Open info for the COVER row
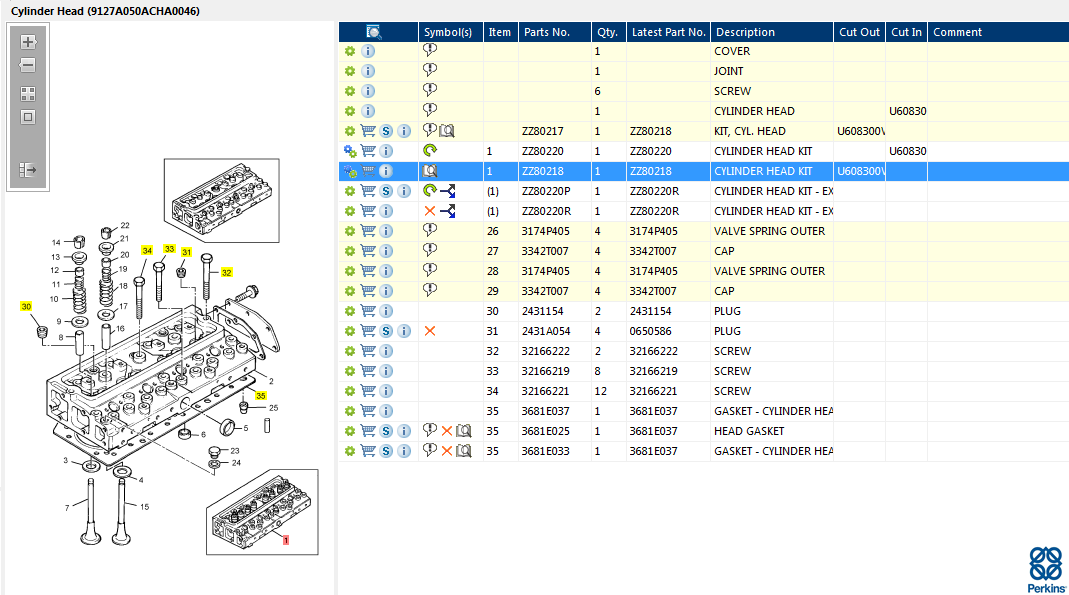 (368, 51)
